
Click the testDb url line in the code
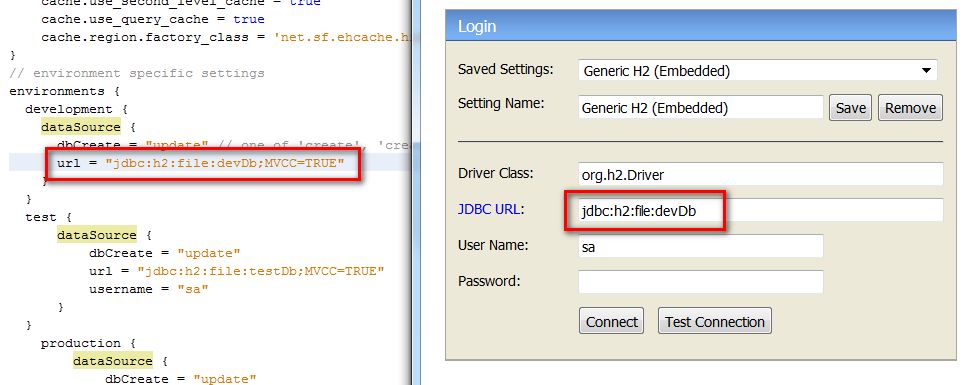point(237,271)
